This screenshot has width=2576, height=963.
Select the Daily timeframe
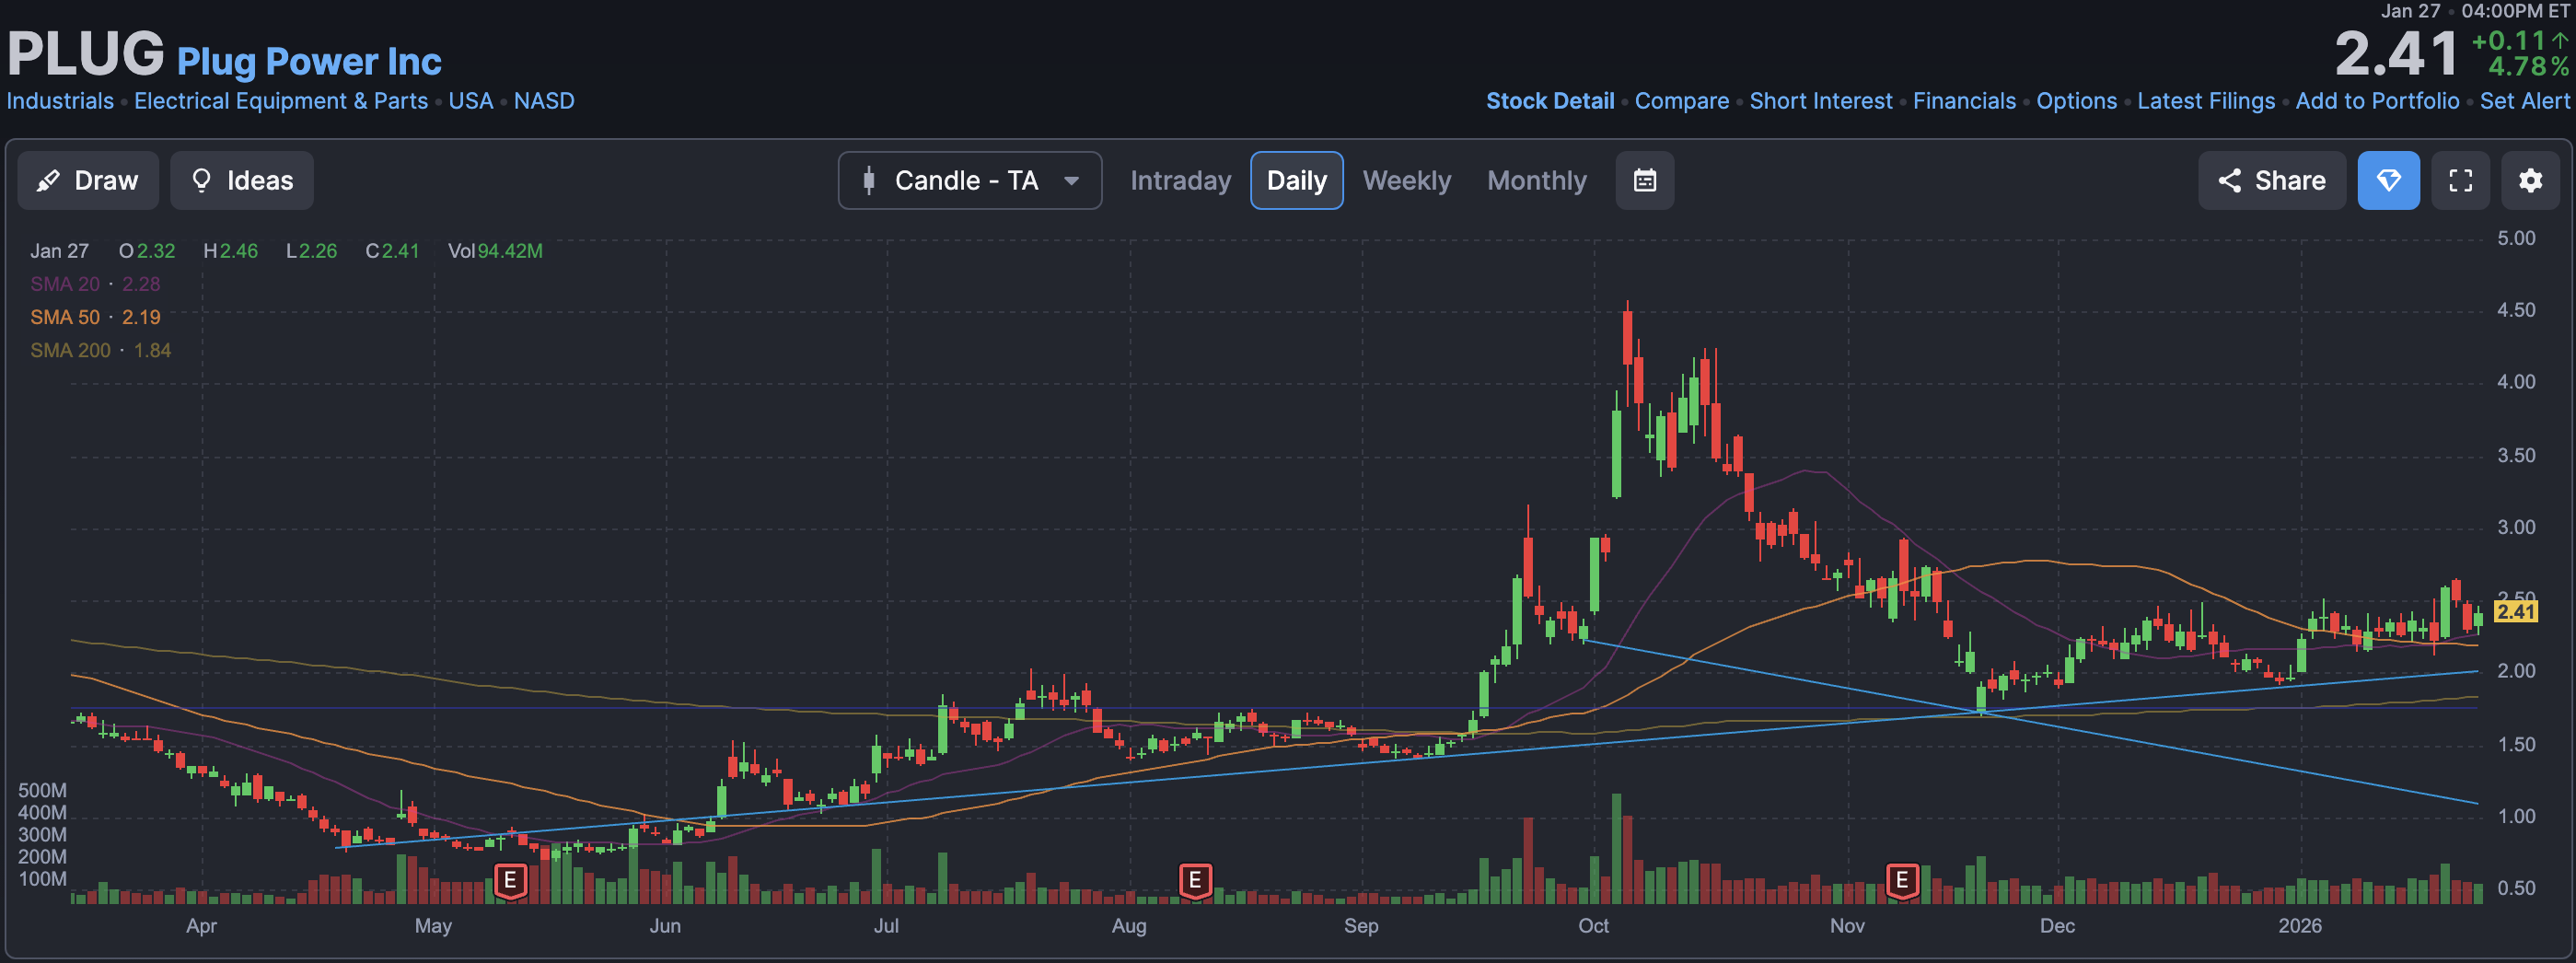[1296, 181]
